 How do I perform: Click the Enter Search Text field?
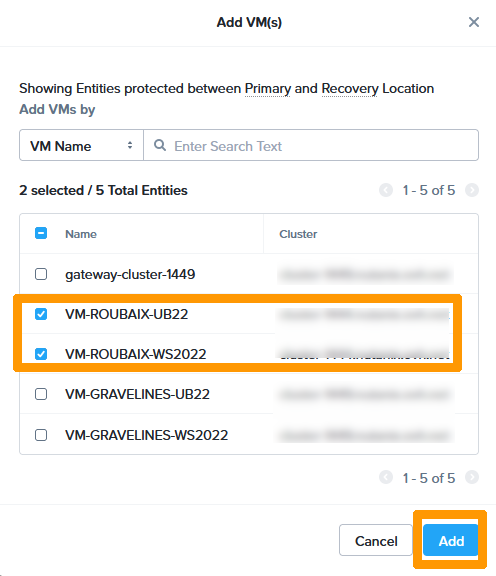tap(311, 145)
